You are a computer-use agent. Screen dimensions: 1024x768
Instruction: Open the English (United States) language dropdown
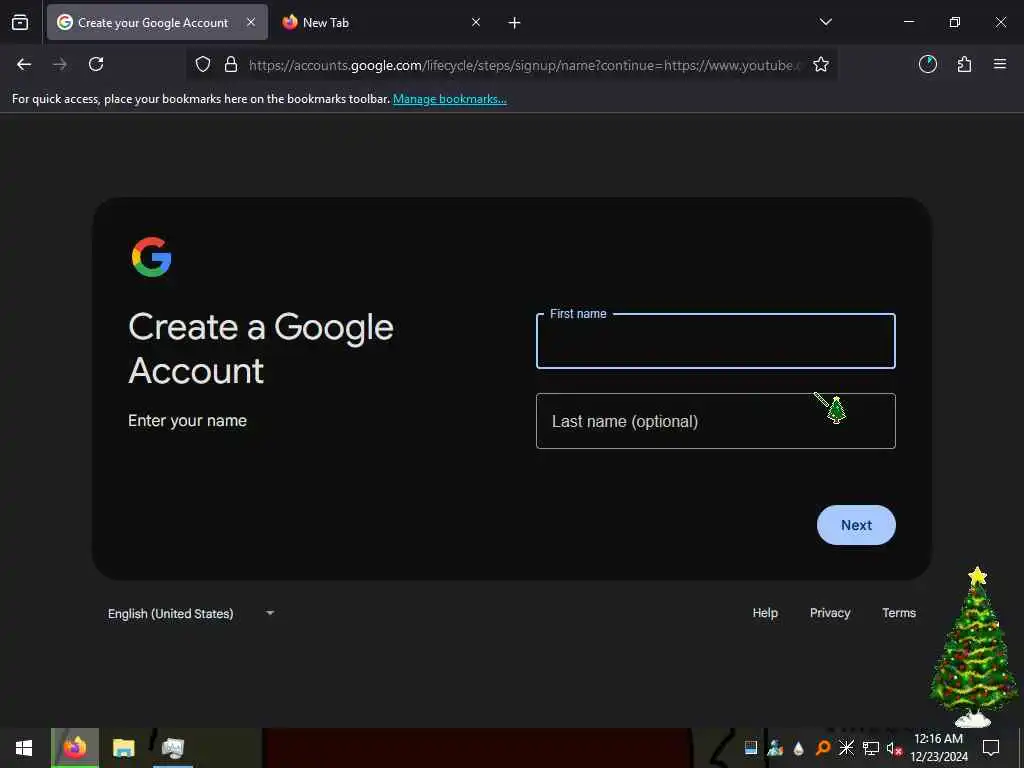click(191, 613)
